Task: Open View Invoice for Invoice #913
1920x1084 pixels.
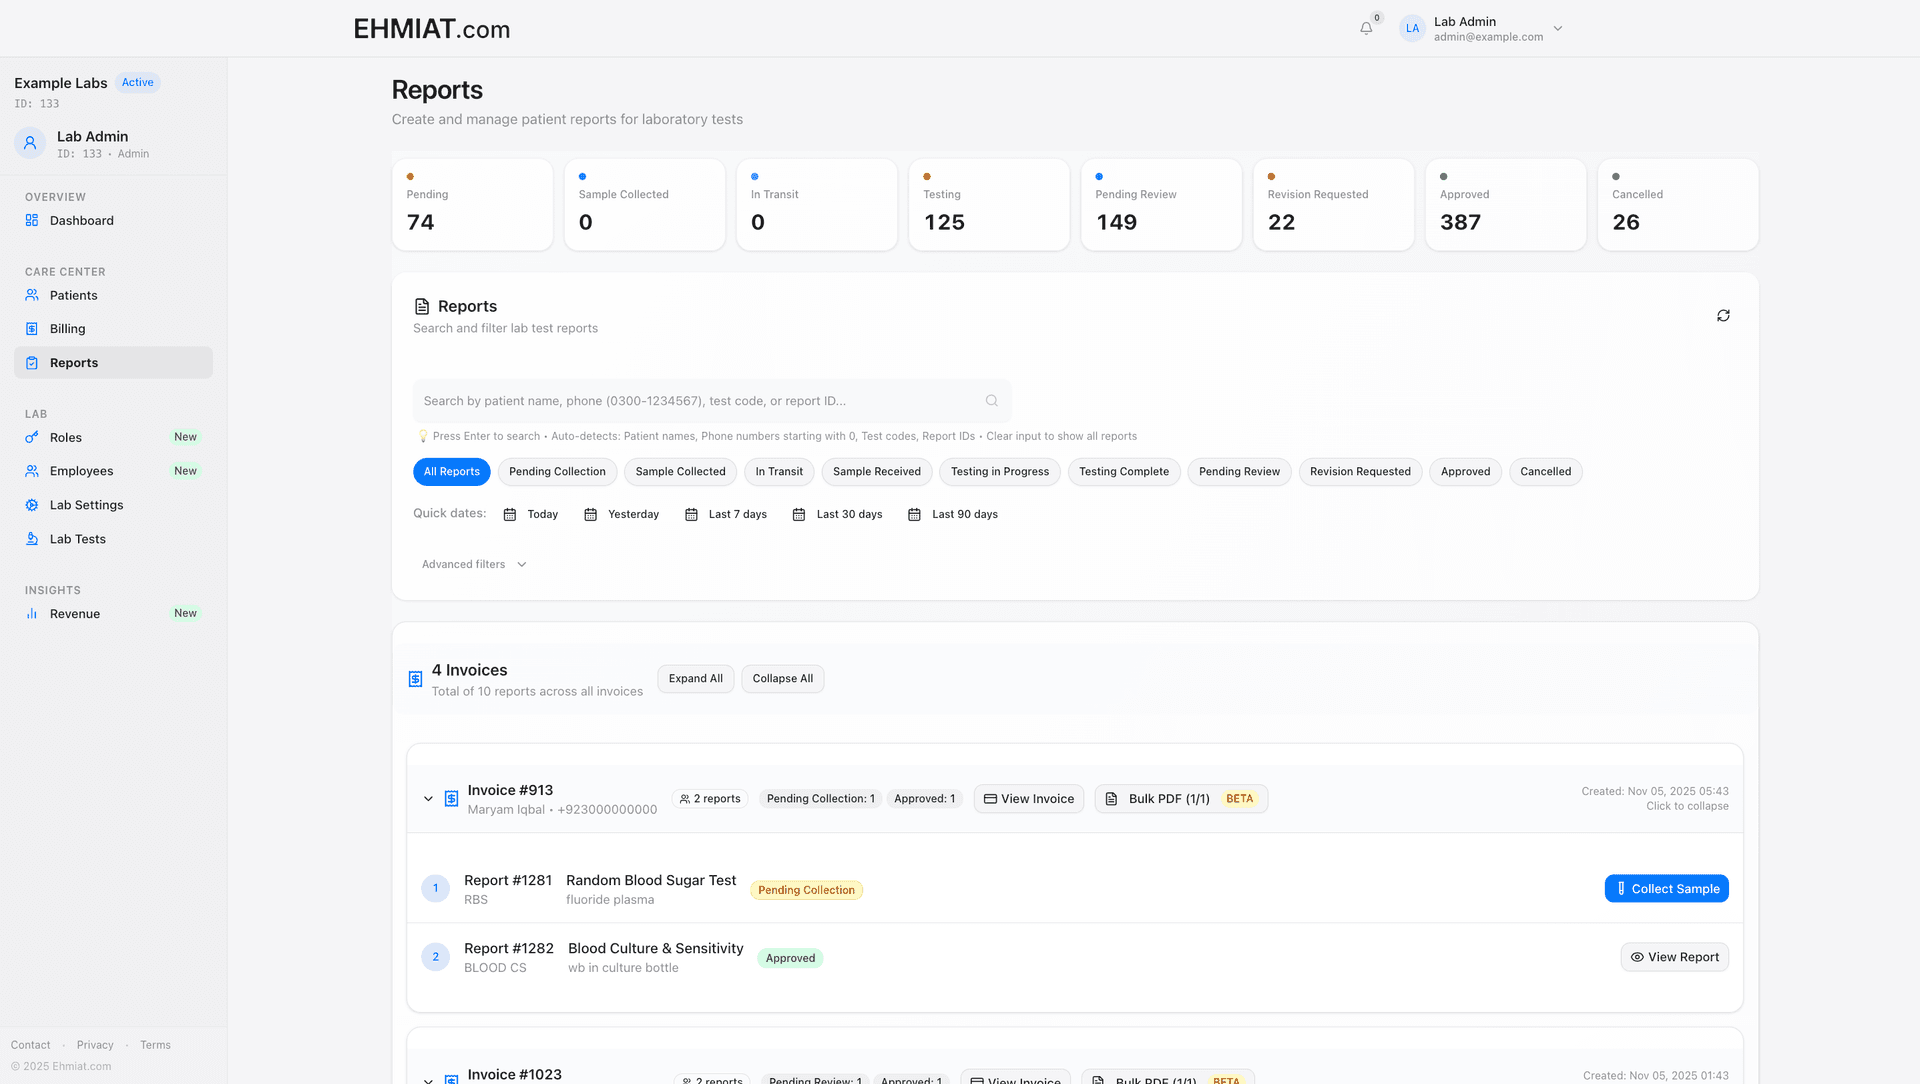Action: point(1029,799)
